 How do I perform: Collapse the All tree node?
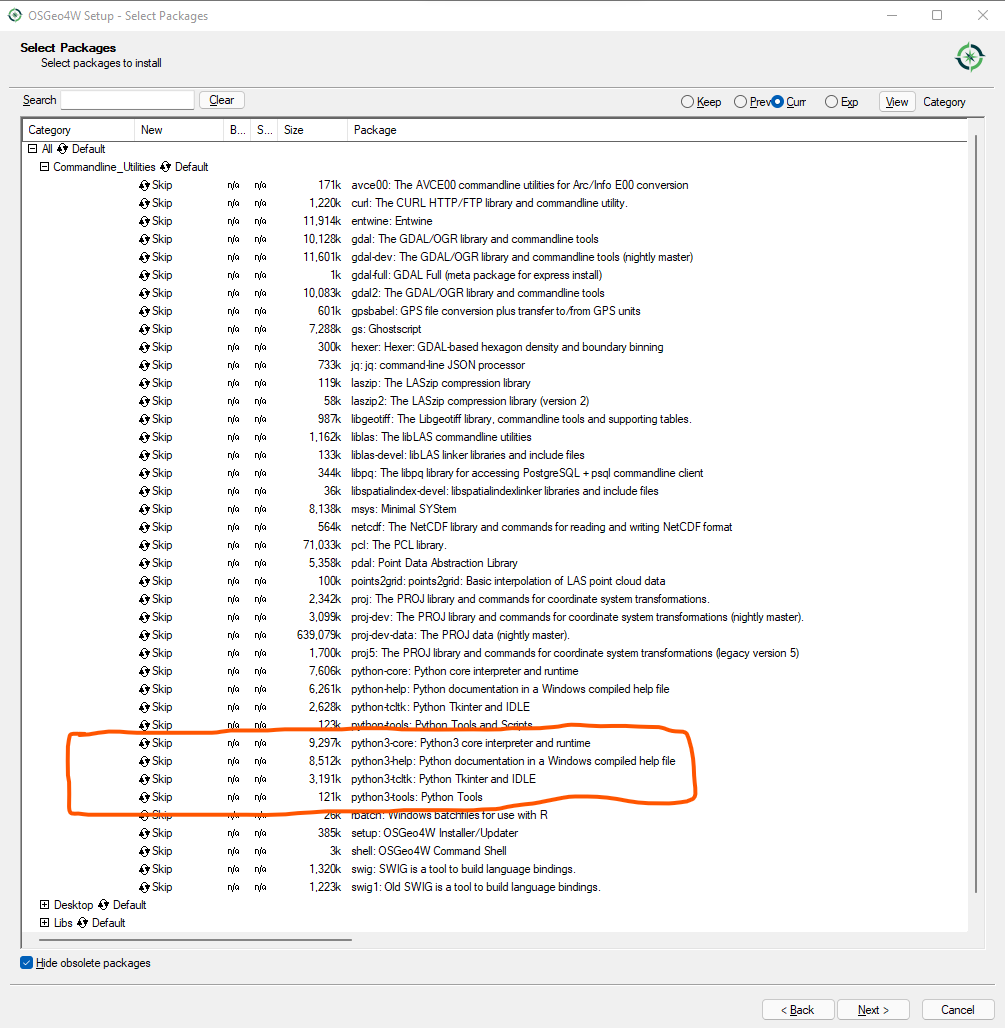32,149
